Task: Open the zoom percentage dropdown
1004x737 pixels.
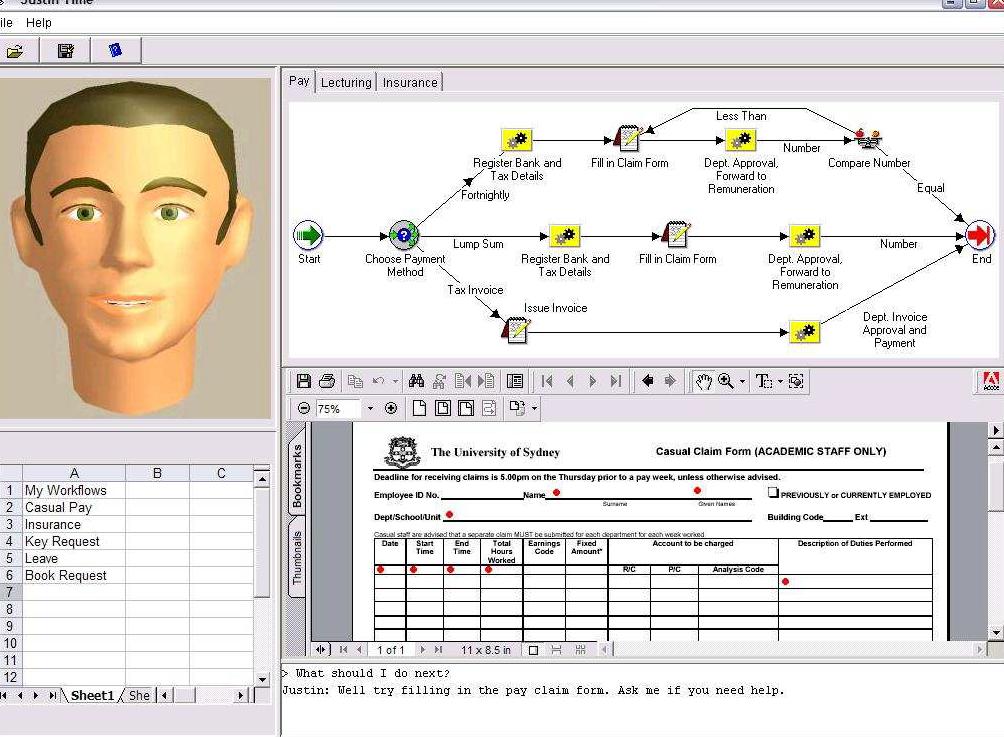Action: click(369, 409)
